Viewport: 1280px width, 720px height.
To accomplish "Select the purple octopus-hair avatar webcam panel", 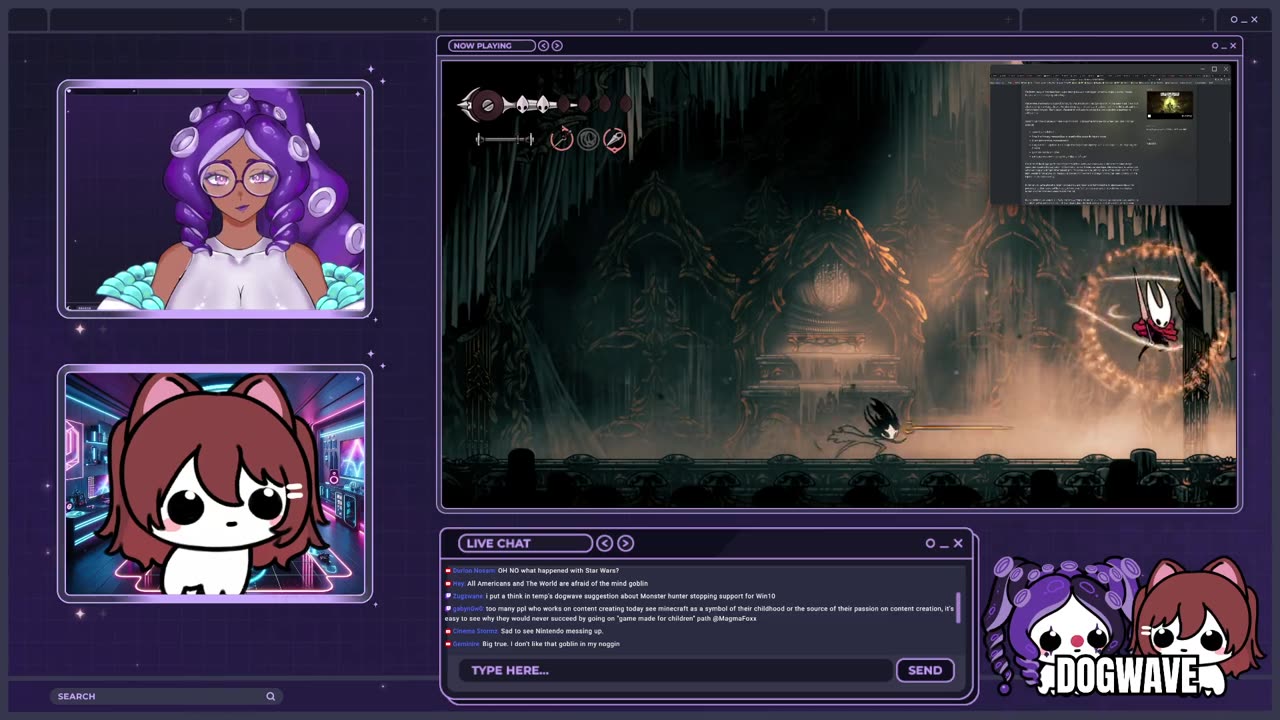I will click(x=215, y=200).
